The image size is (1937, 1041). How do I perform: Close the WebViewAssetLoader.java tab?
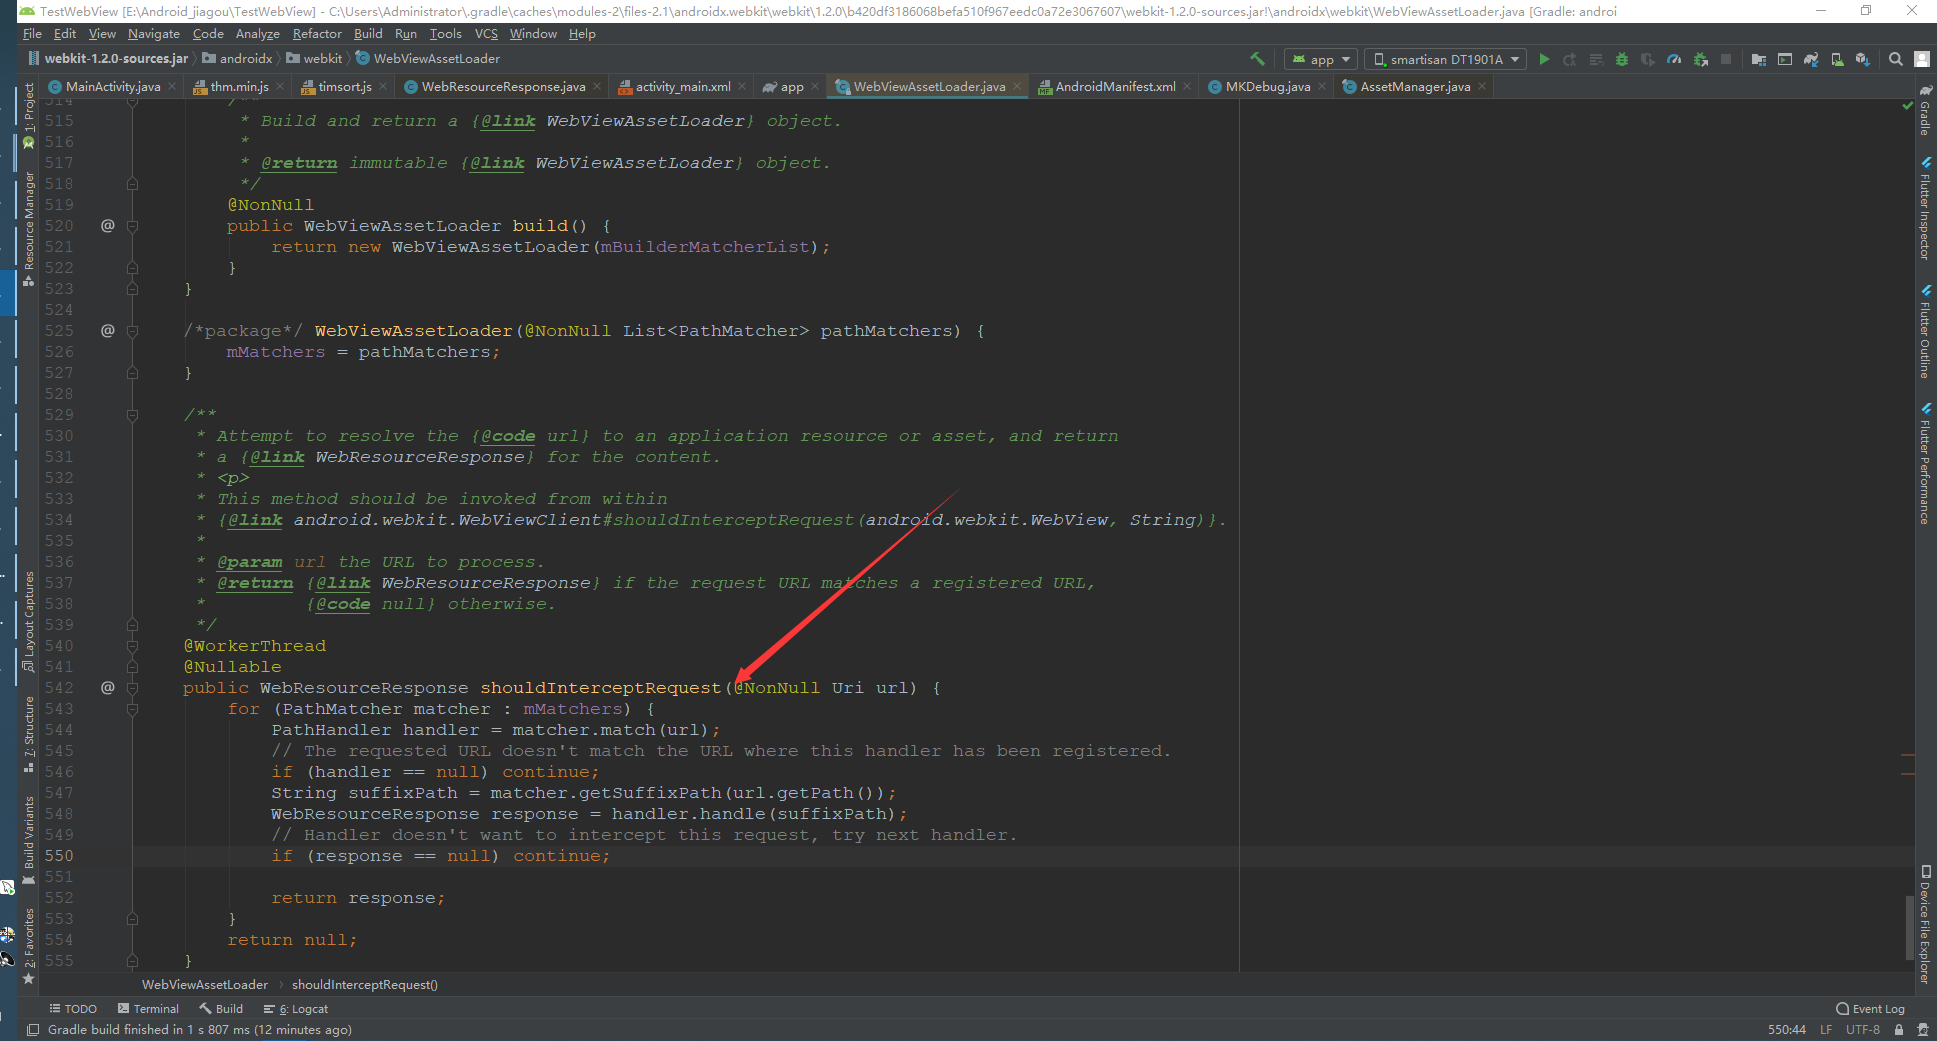pos(1018,87)
